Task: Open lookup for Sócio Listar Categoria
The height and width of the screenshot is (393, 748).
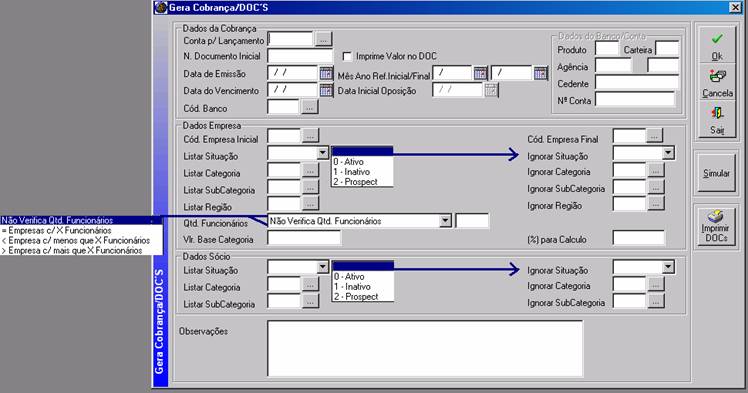Action: [310, 285]
